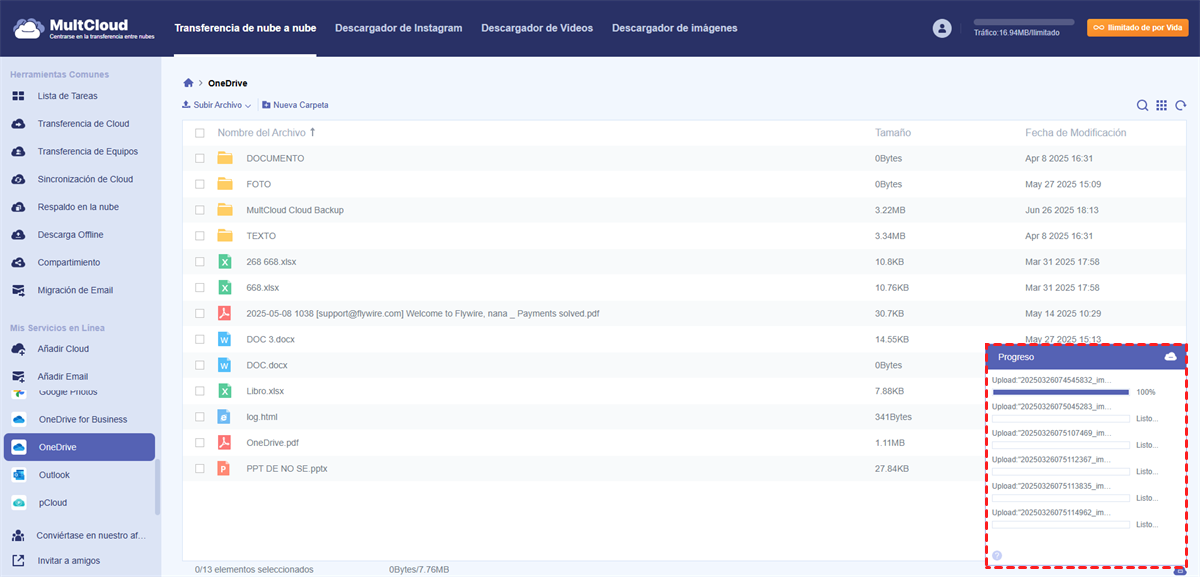The image size is (1200, 577).
Task: Toggle the select-all checkbox in header
Action: (200, 133)
